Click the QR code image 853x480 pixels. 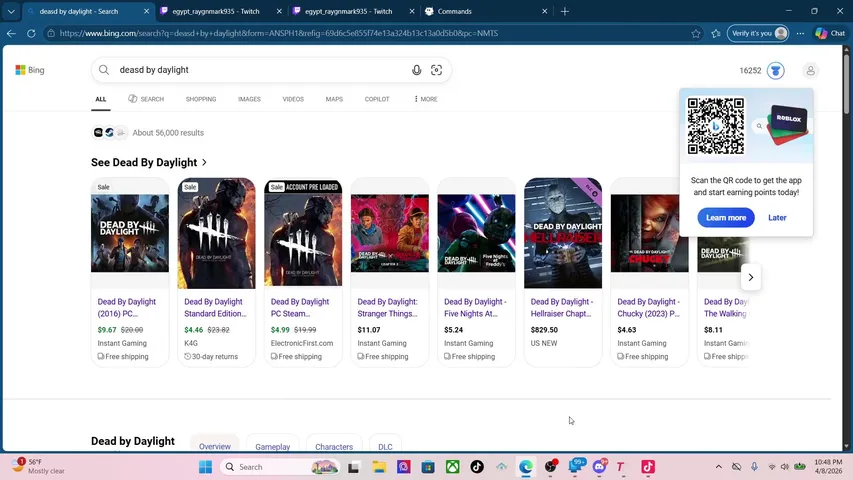[715, 126]
